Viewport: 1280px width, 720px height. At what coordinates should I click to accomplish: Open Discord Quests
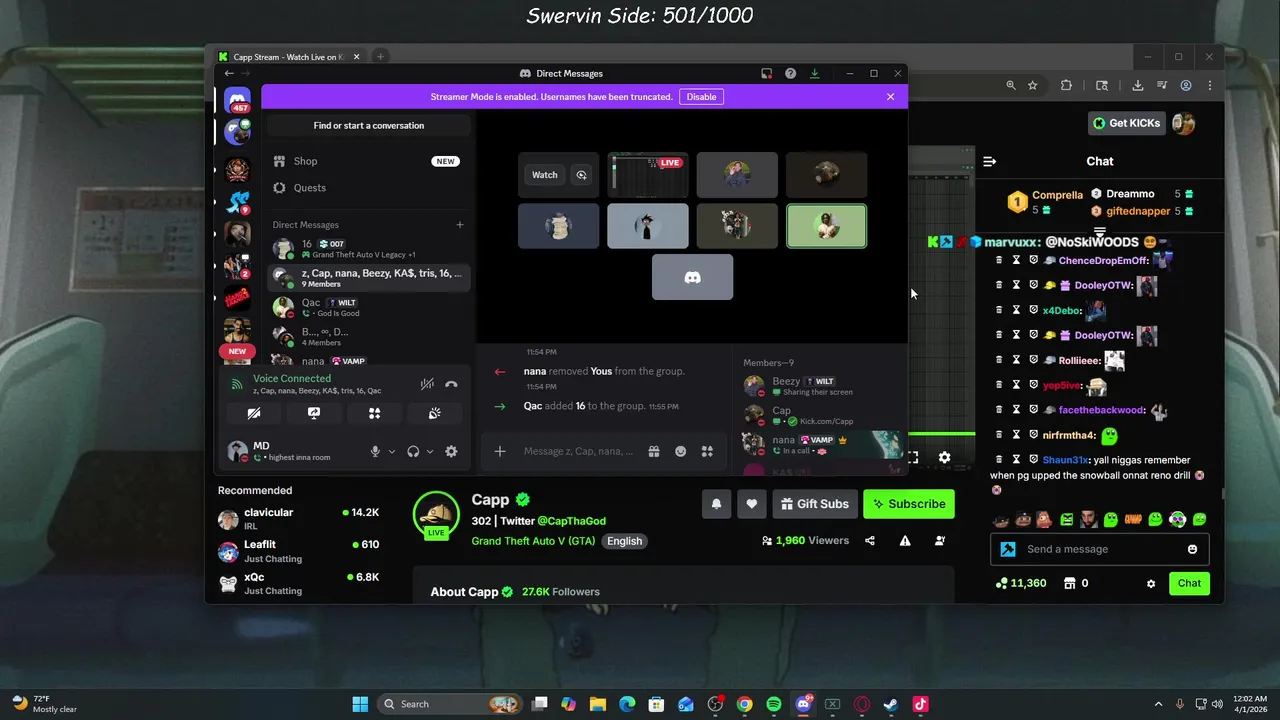(369, 188)
